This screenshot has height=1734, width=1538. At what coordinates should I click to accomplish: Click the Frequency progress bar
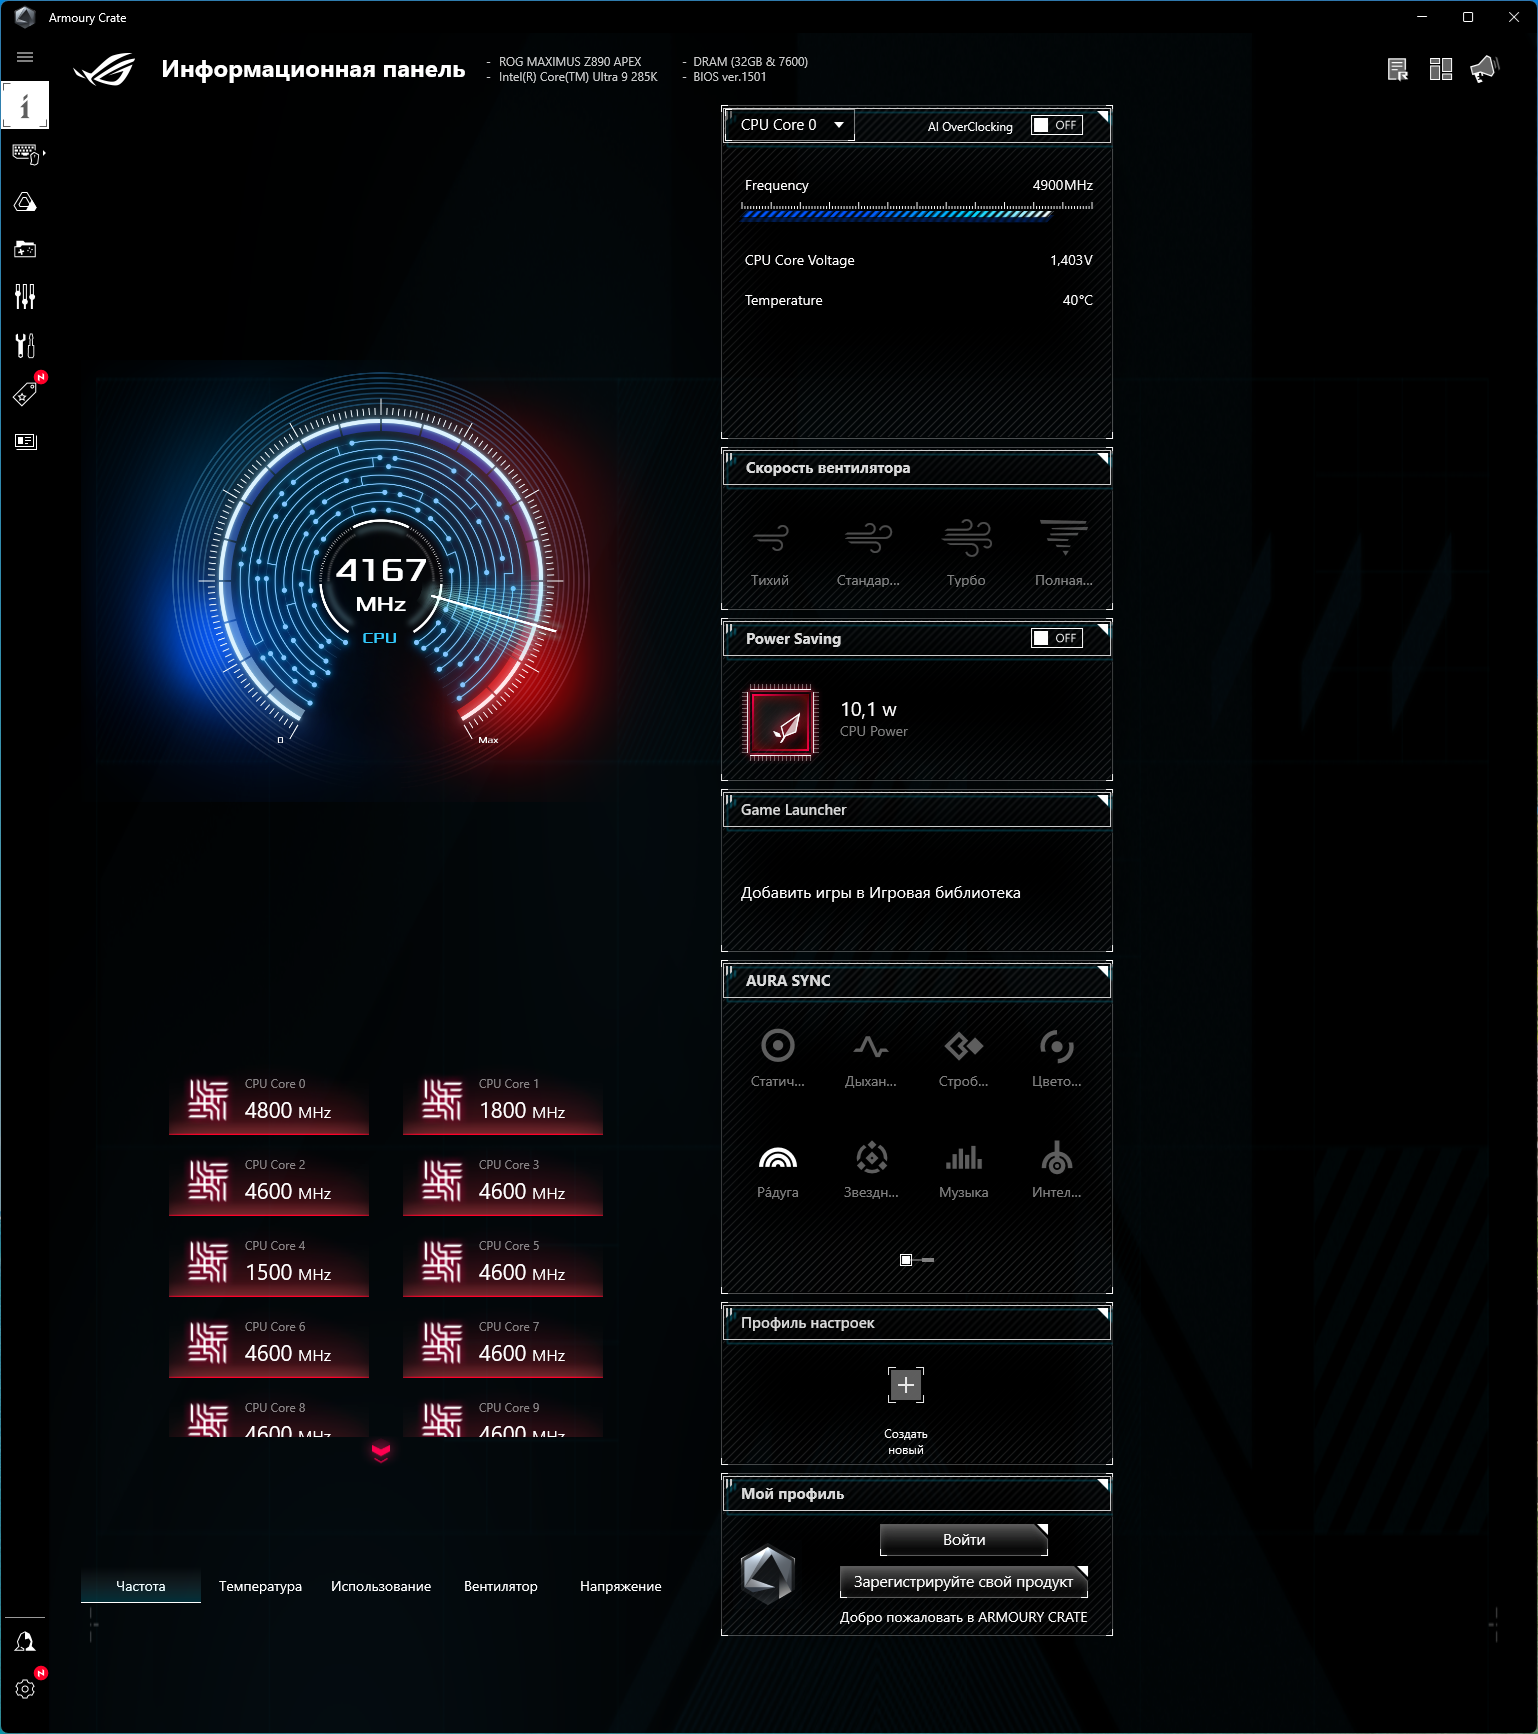917,210
